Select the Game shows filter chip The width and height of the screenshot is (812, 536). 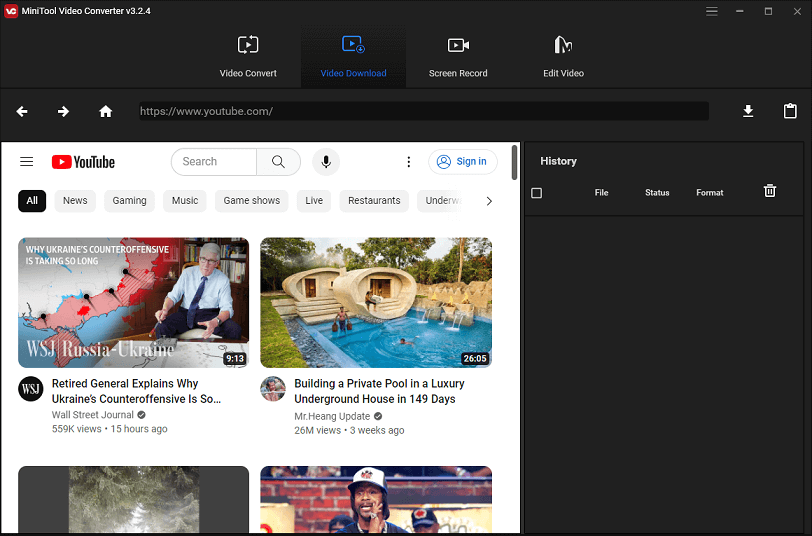tap(252, 201)
